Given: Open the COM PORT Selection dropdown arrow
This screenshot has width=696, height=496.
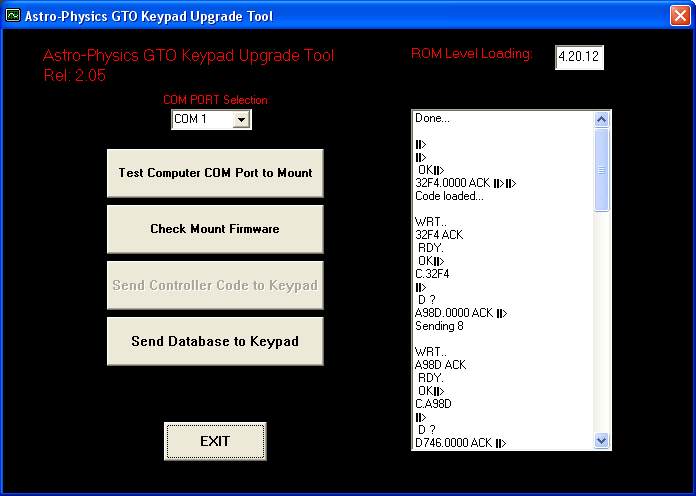Looking at the screenshot, I should pyautogui.click(x=241, y=119).
